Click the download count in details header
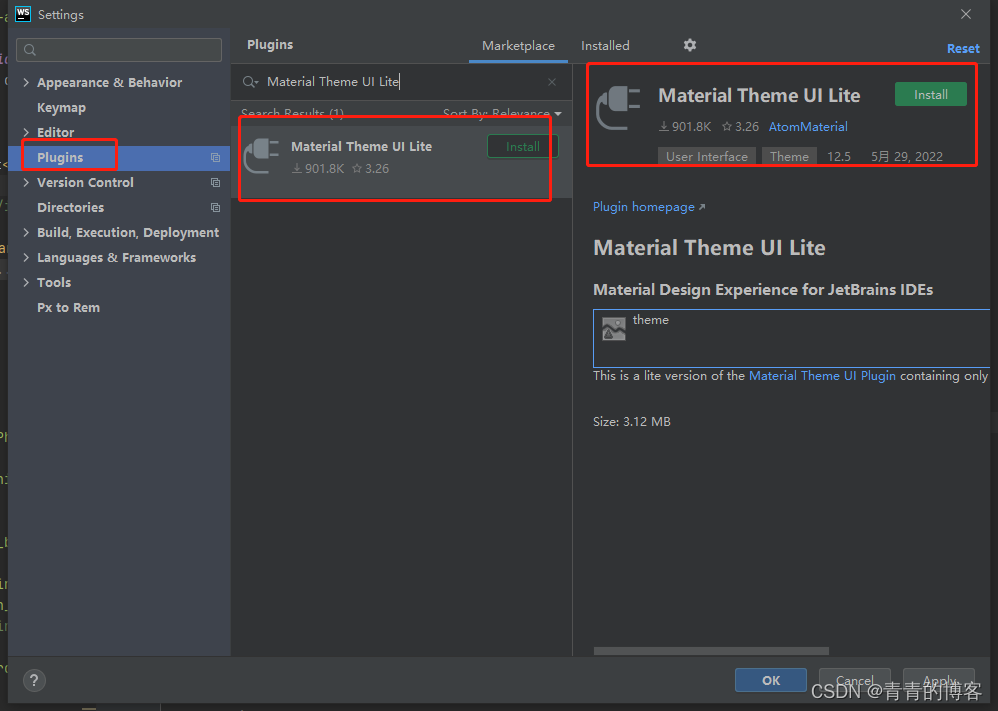 coord(685,127)
